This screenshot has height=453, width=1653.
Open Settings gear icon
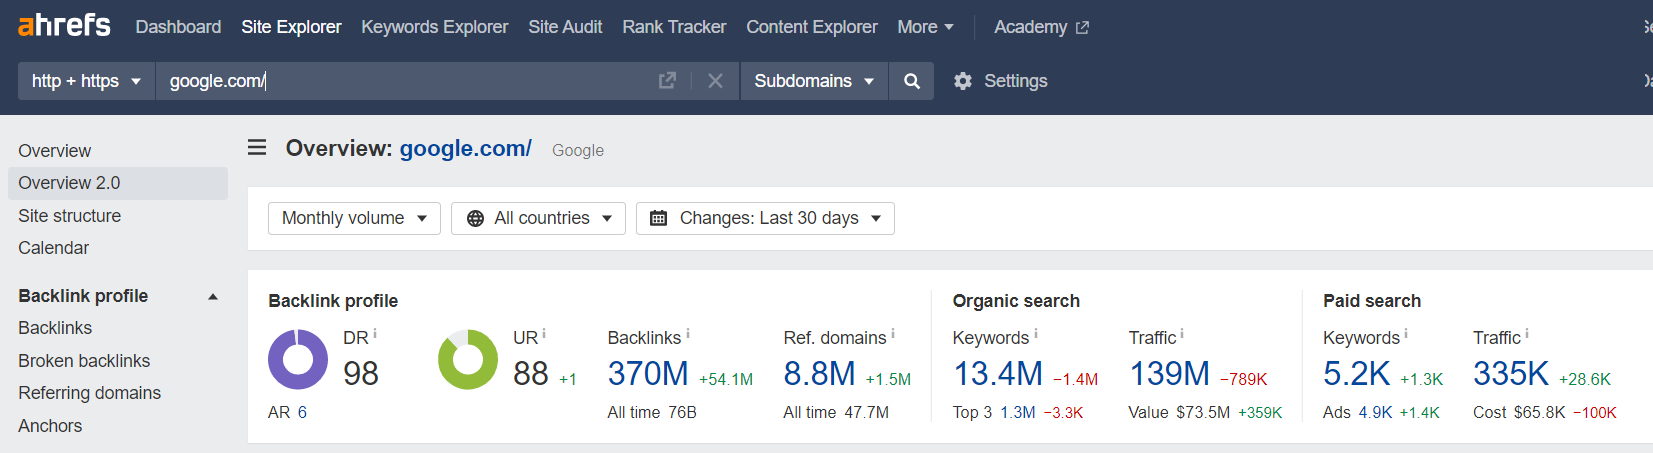(963, 81)
